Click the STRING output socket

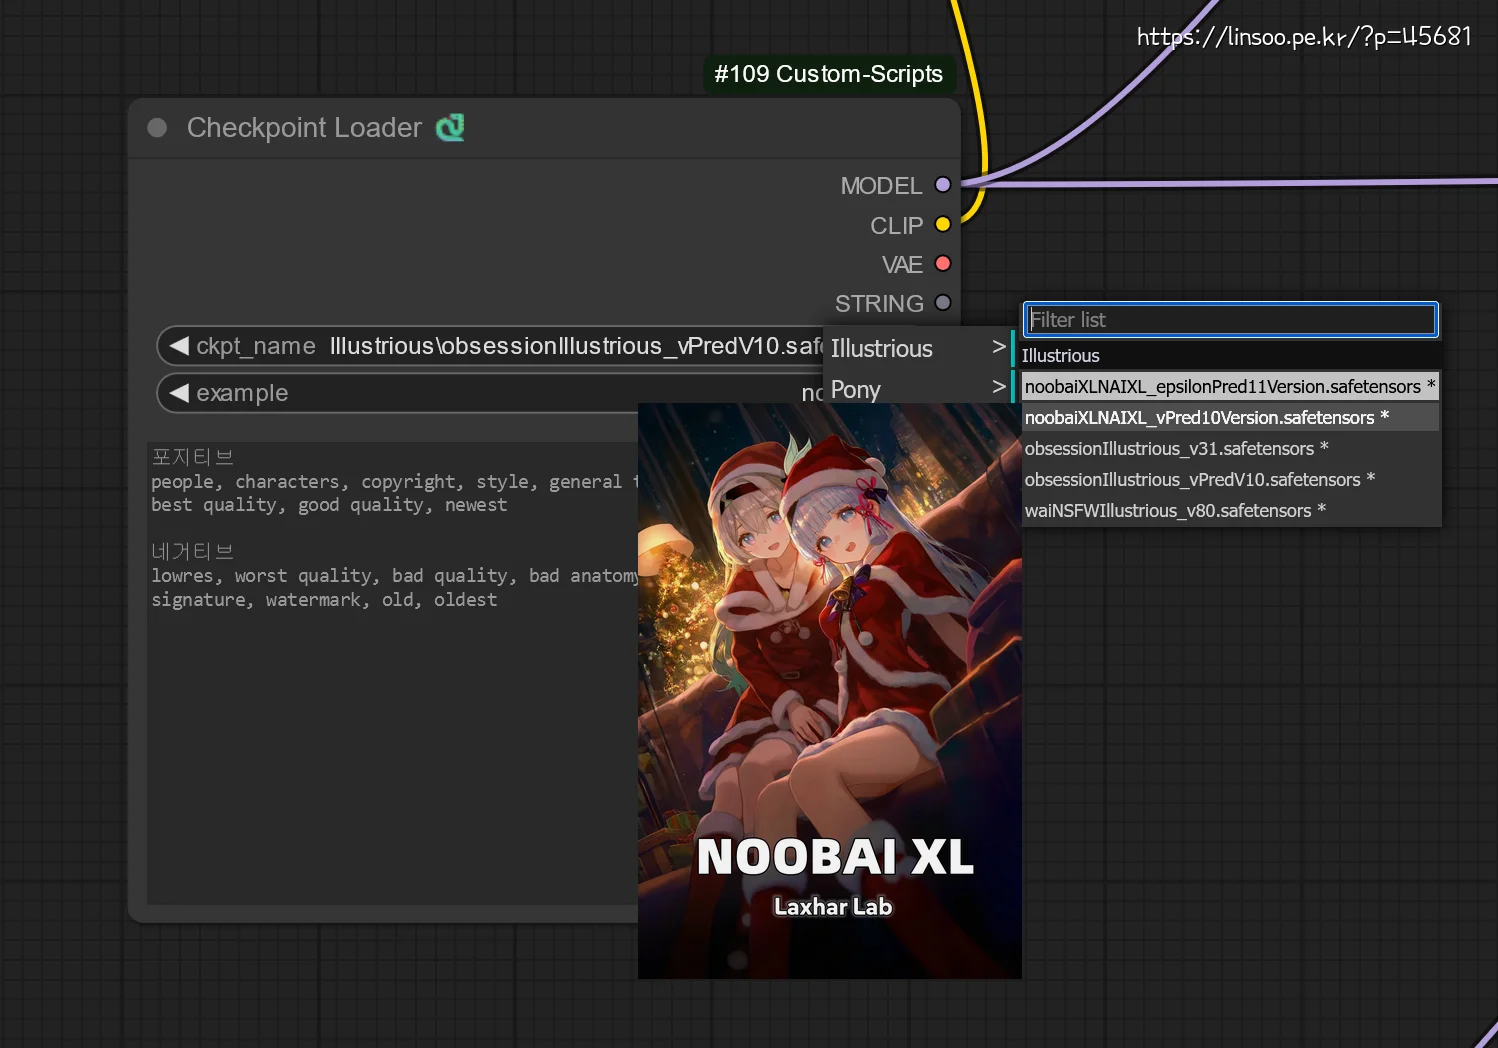[942, 303]
